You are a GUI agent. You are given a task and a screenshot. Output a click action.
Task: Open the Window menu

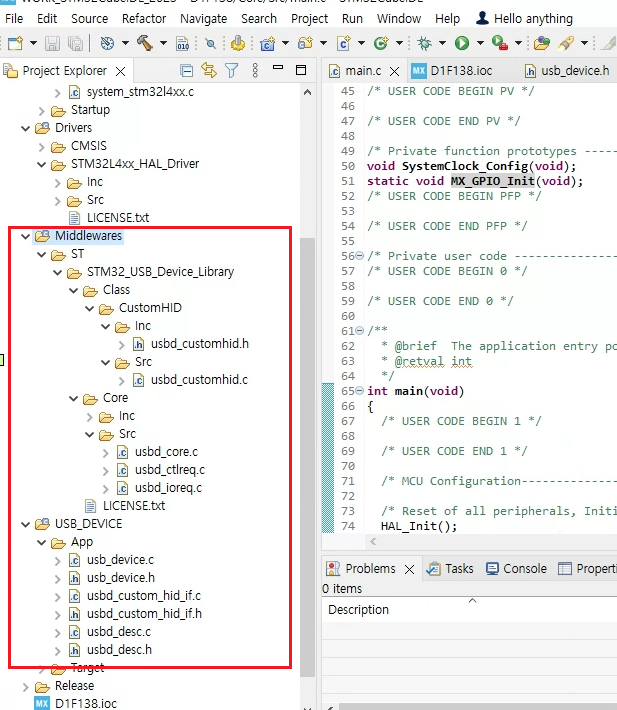(x=399, y=19)
